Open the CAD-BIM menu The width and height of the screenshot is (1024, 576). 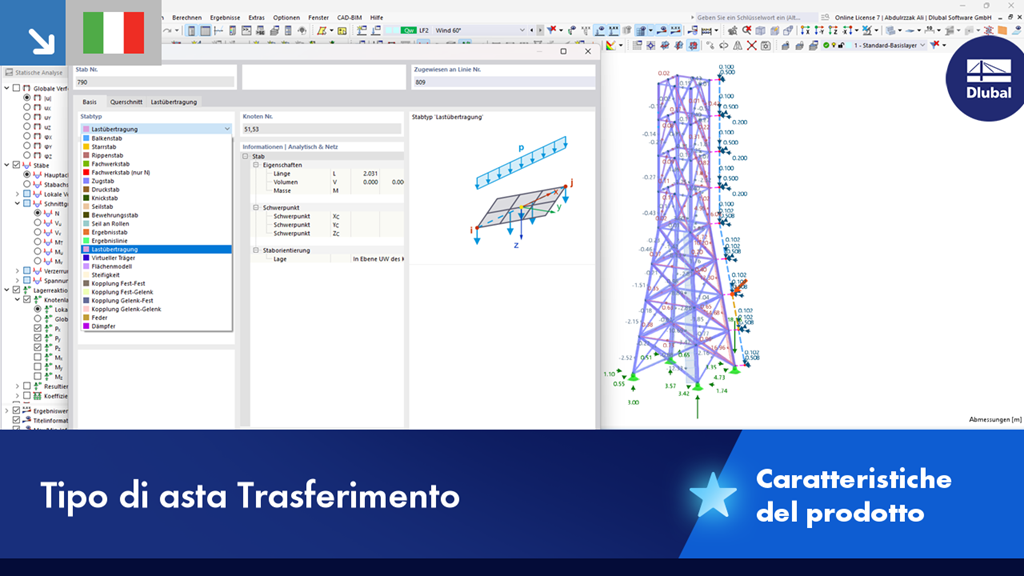[x=349, y=18]
